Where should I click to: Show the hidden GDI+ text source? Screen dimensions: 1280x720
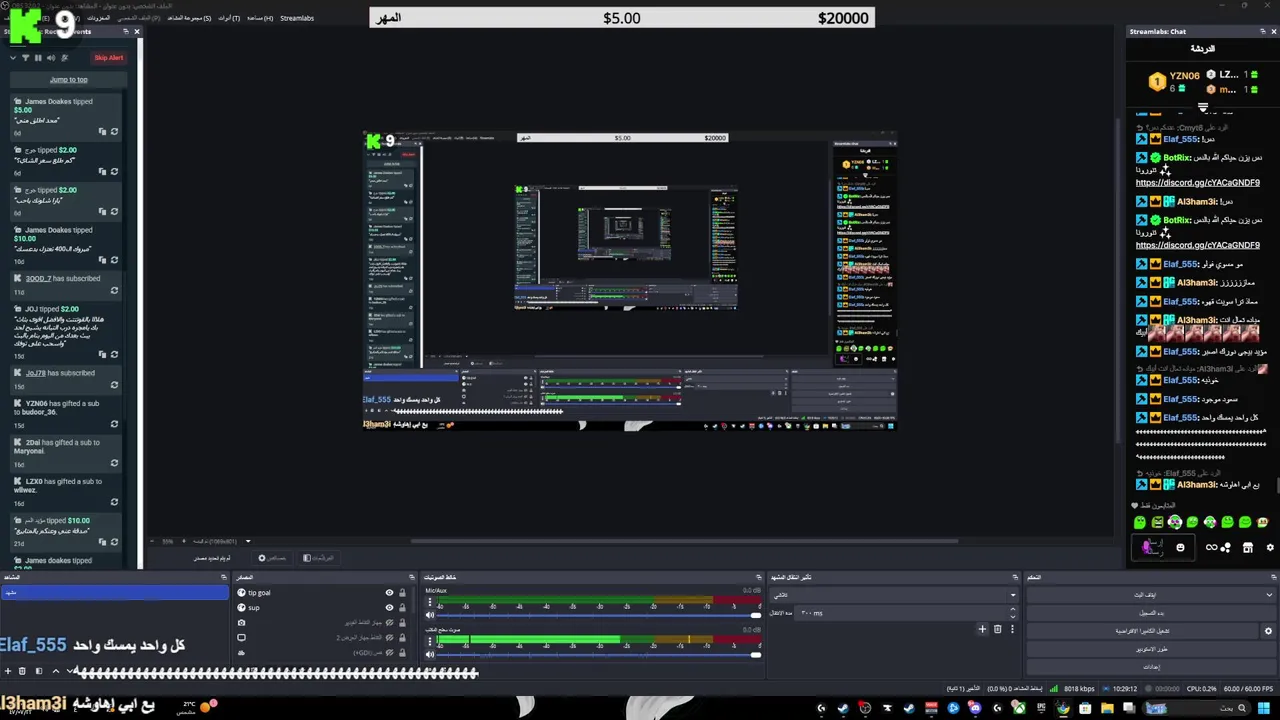[390, 652]
